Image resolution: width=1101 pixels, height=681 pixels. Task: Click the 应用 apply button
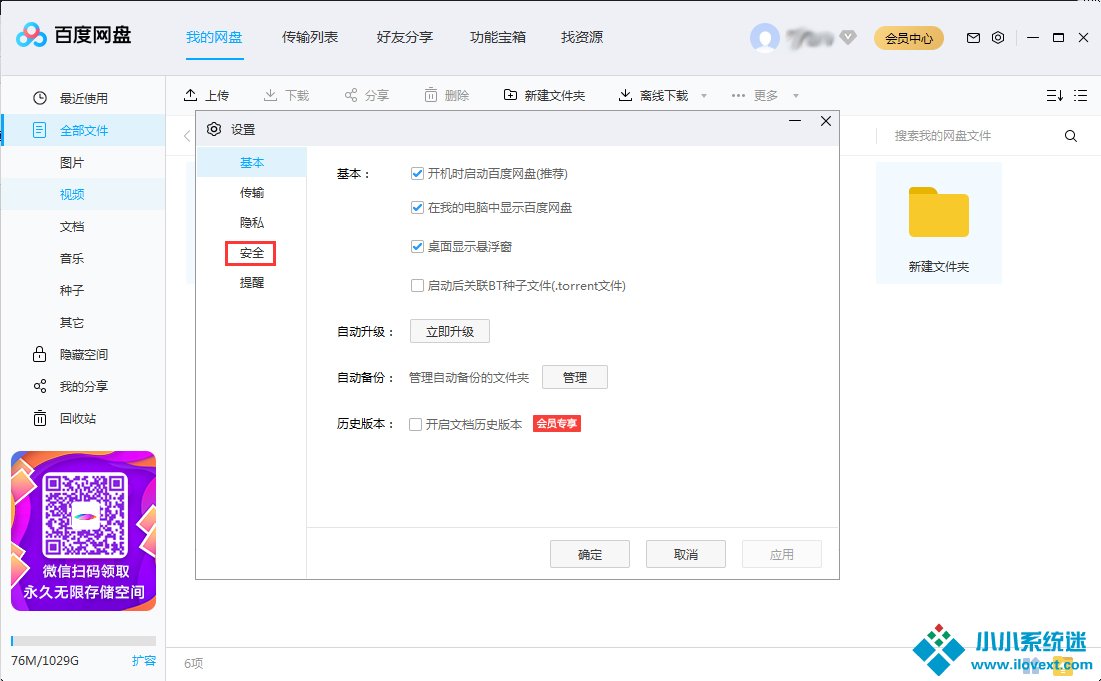[x=782, y=555]
